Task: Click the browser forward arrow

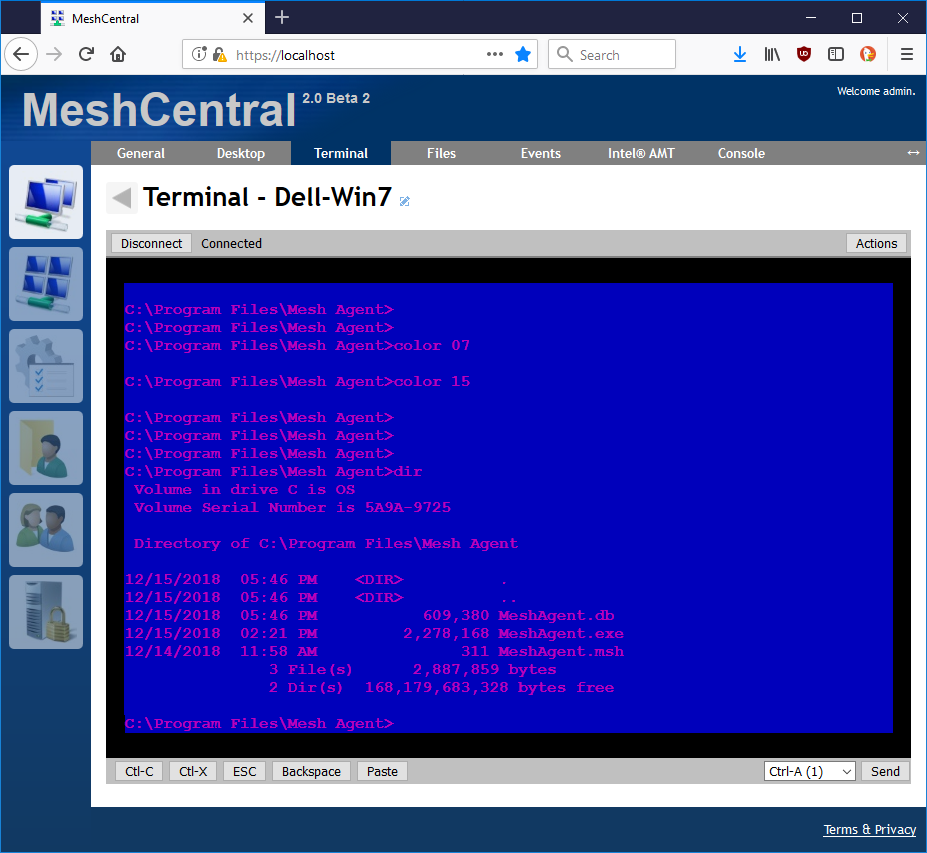Action: click(x=54, y=54)
